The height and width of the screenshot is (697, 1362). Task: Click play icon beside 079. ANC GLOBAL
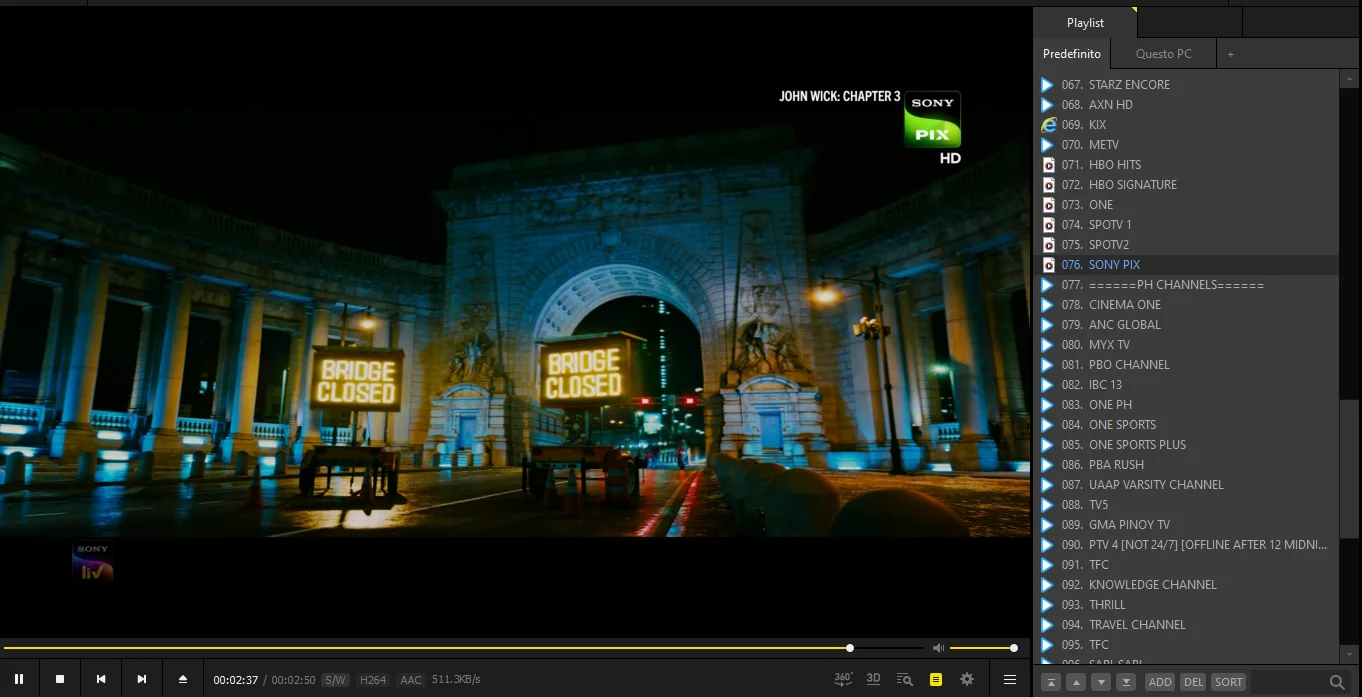pyautogui.click(x=1048, y=325)
